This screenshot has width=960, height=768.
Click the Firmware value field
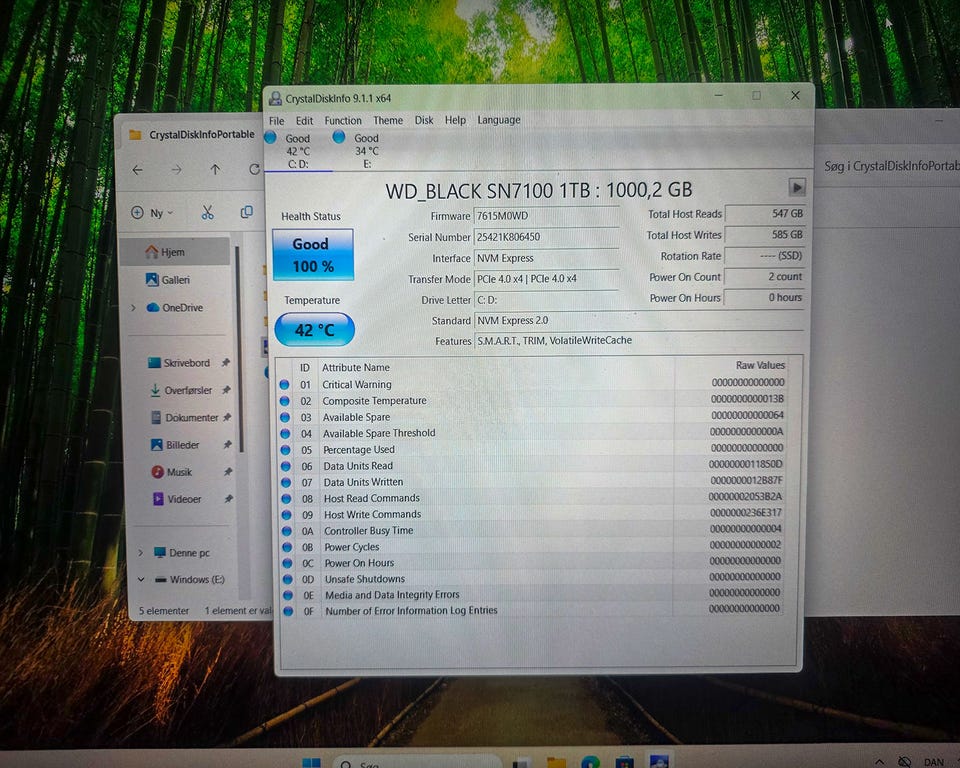click(x=546, y=216)
